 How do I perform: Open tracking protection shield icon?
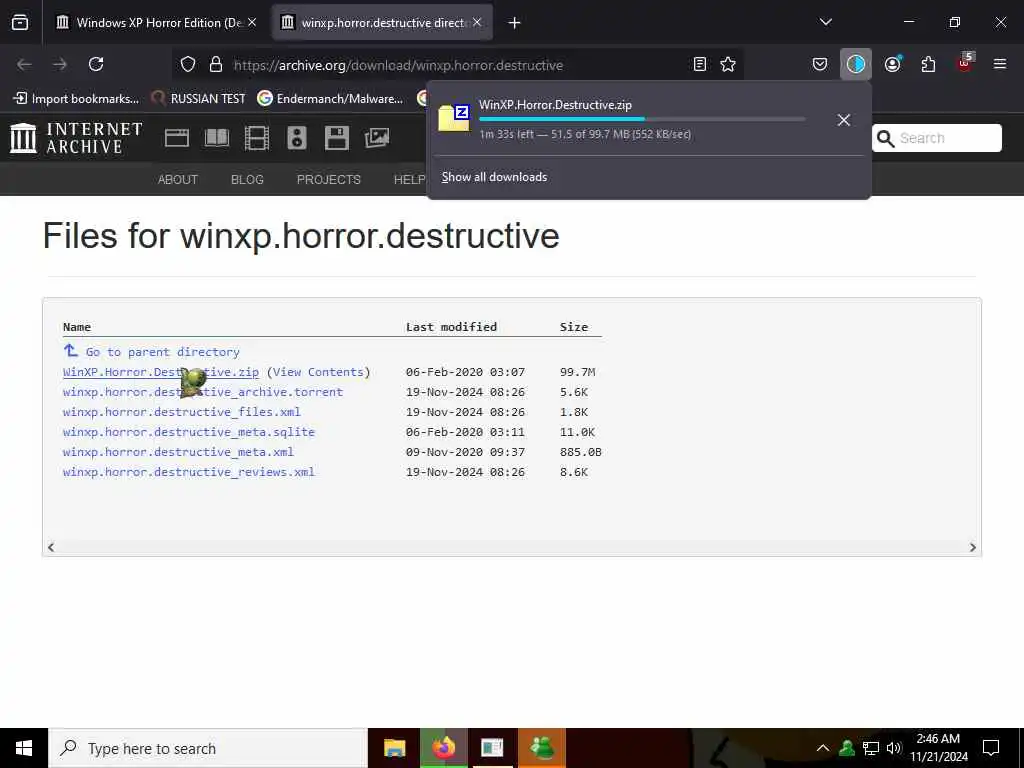coord(188,64)
